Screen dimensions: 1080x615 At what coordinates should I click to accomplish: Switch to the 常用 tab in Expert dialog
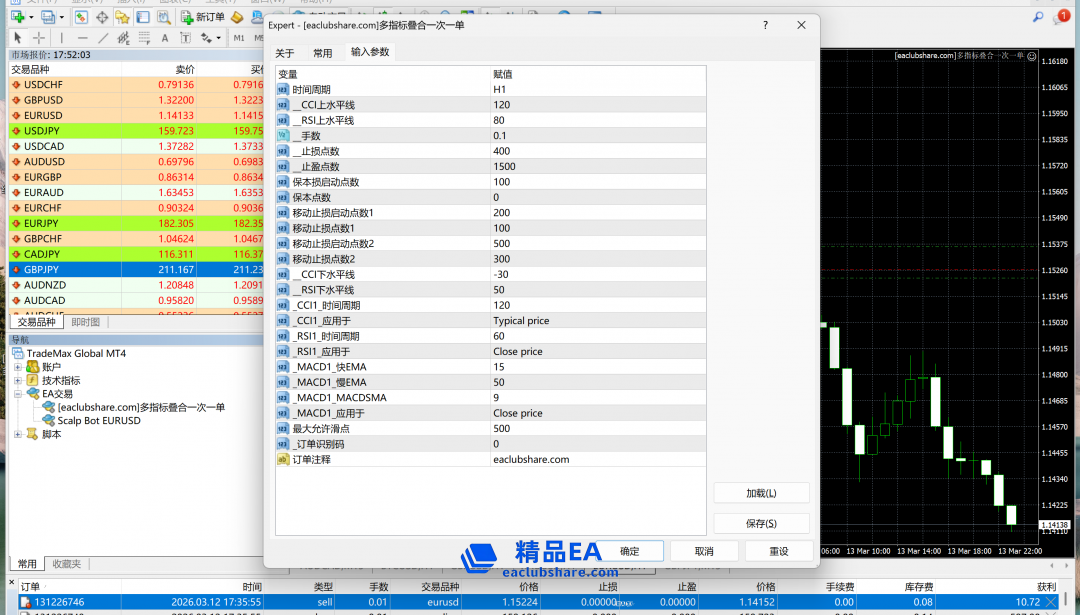[x=322, y=53]
